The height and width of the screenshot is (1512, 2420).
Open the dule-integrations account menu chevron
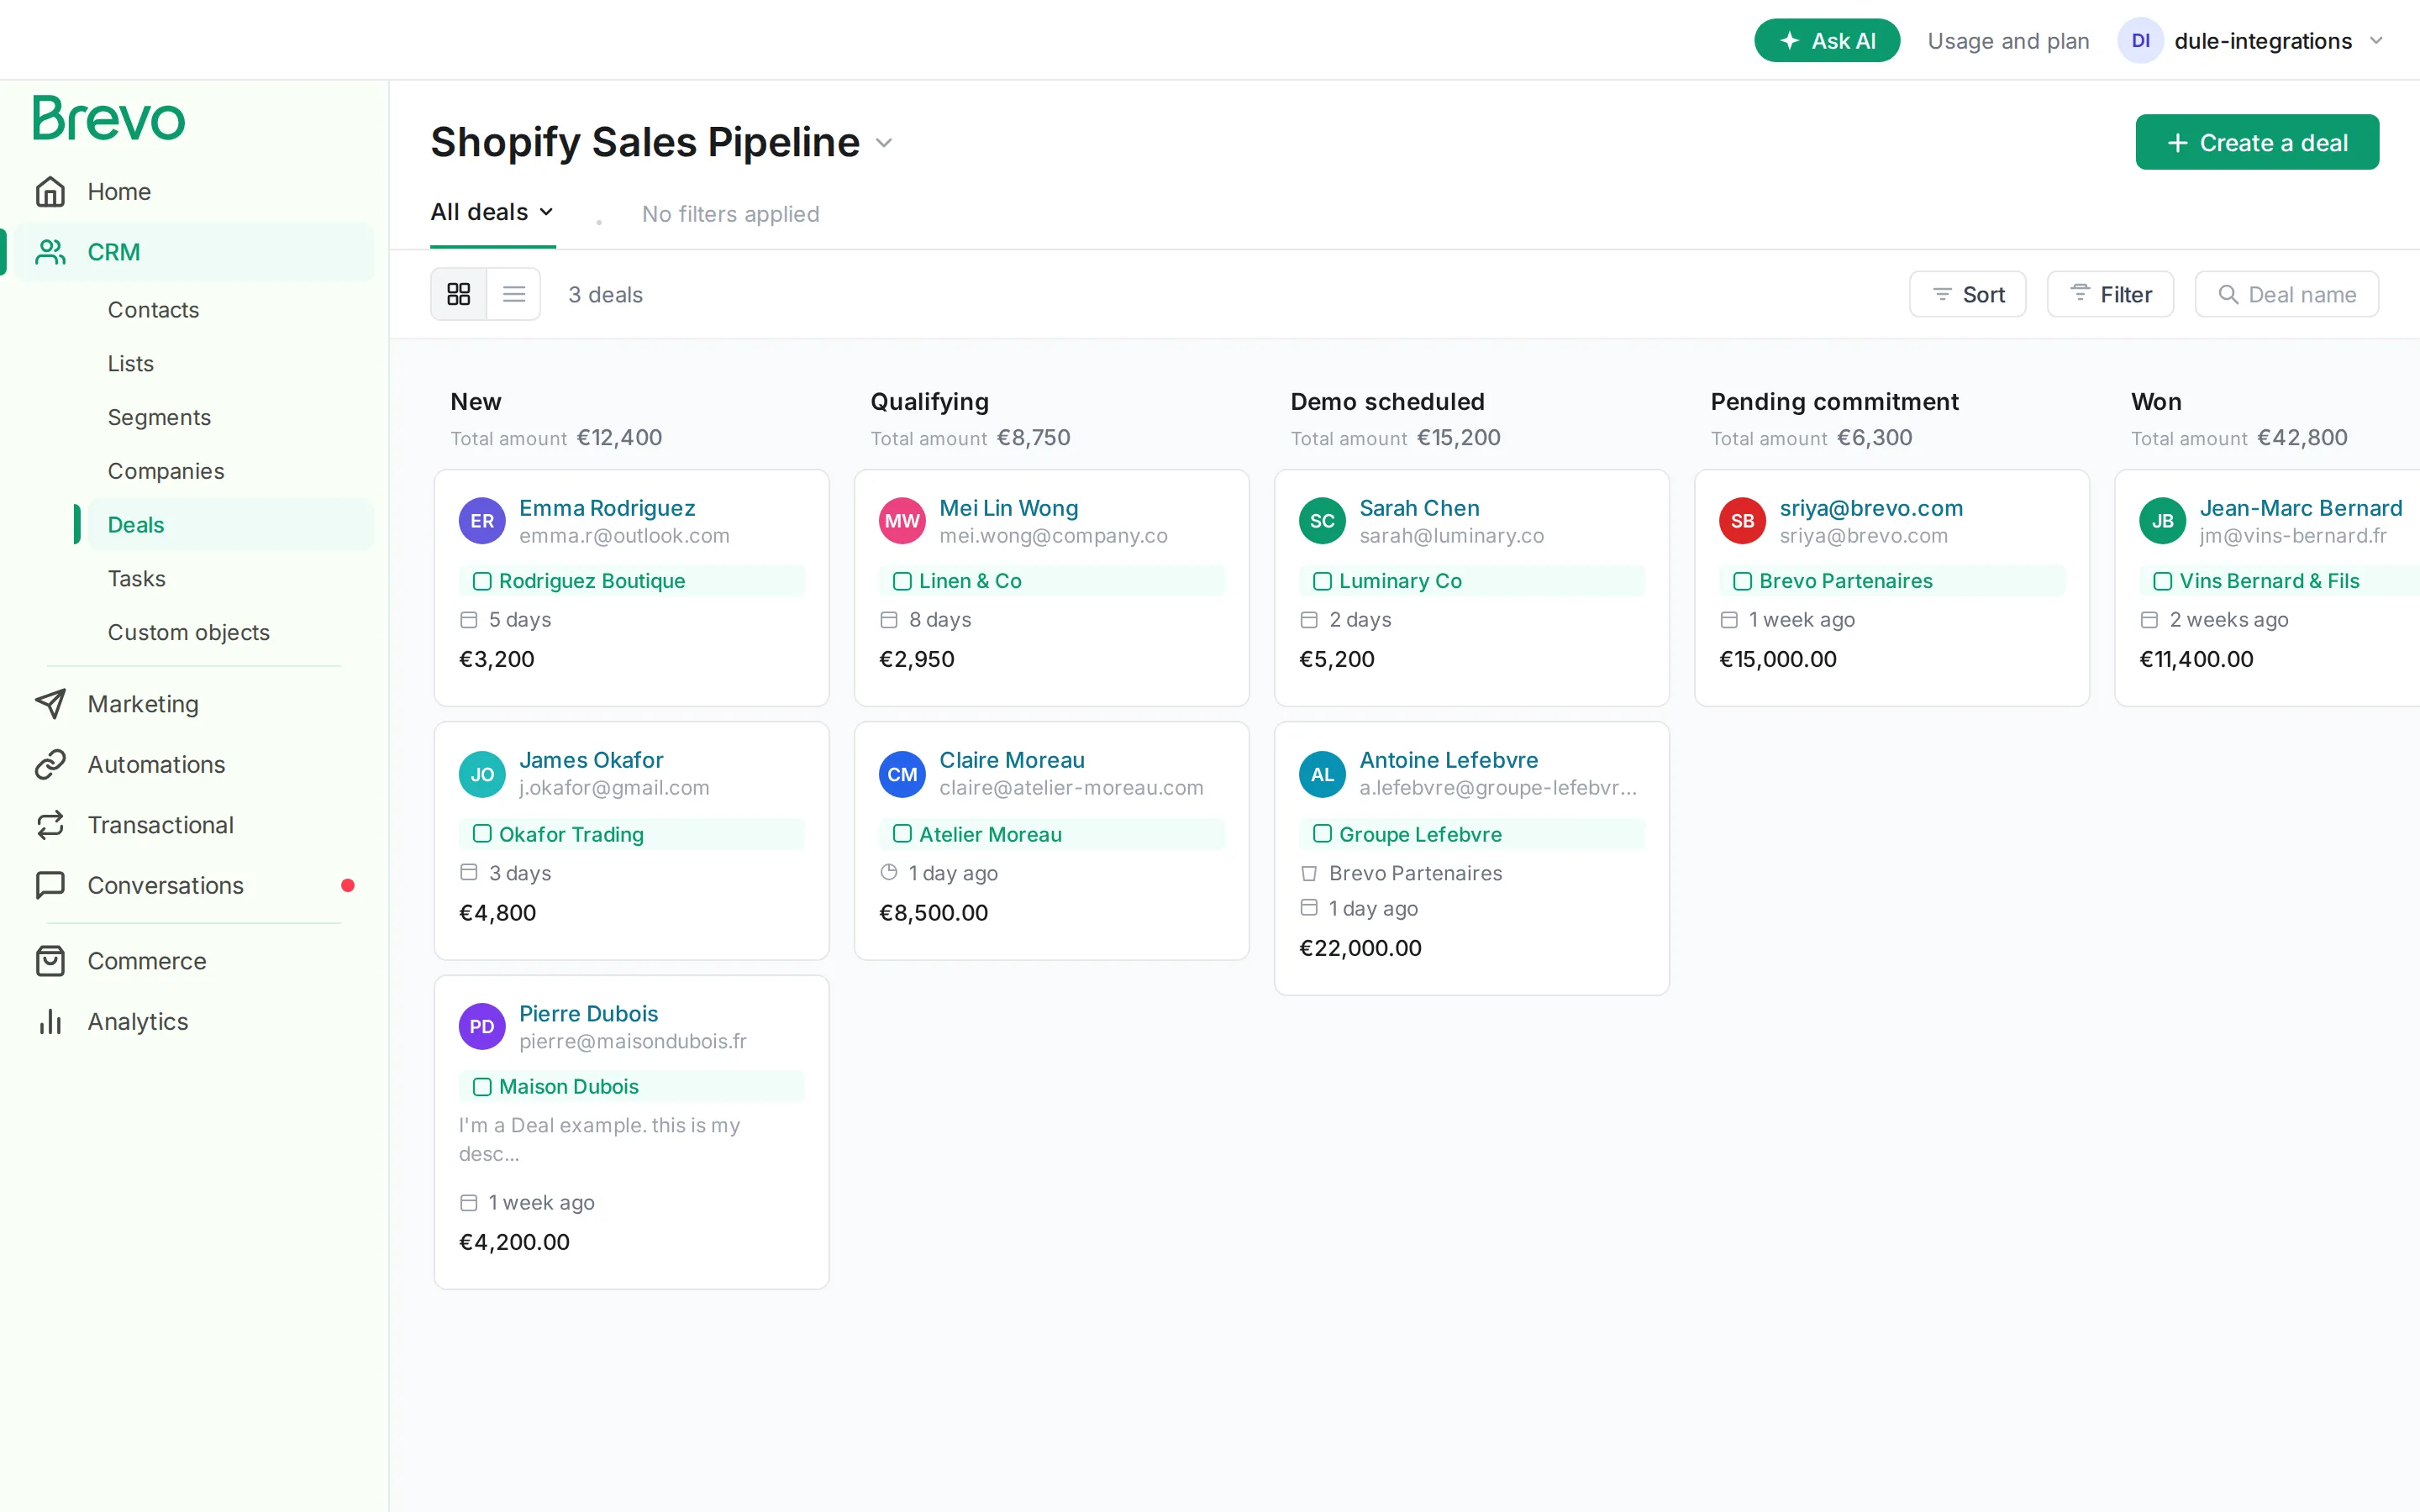click(2377, 41)
